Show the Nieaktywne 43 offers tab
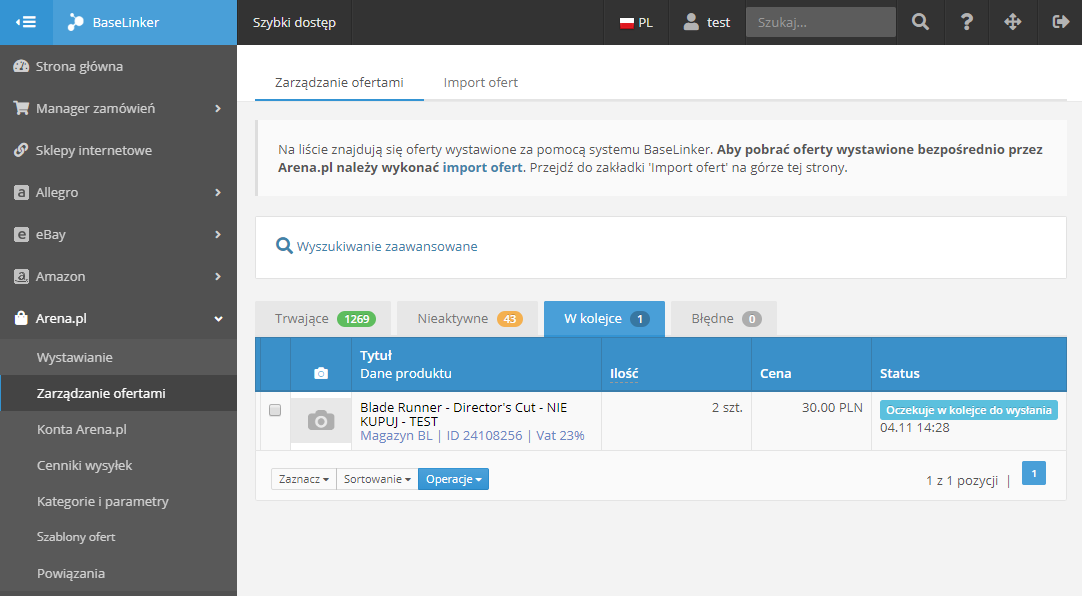Viewport: 1082px width, 596px height. point(468,319)
